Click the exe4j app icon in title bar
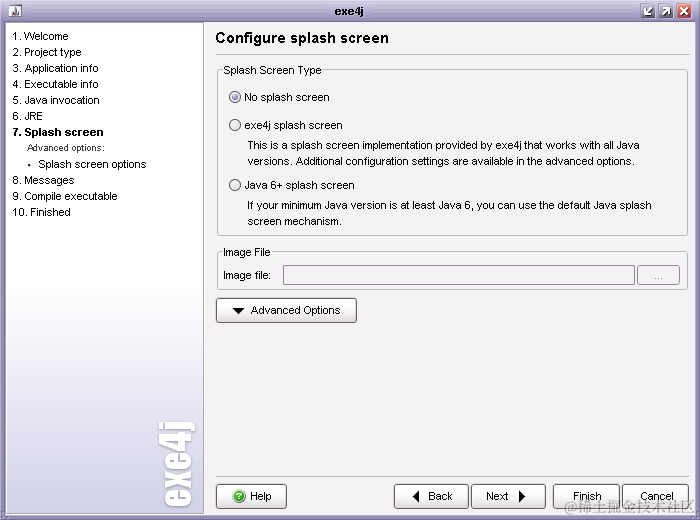This screenshot has height=520, width=700. pos(15,11)
